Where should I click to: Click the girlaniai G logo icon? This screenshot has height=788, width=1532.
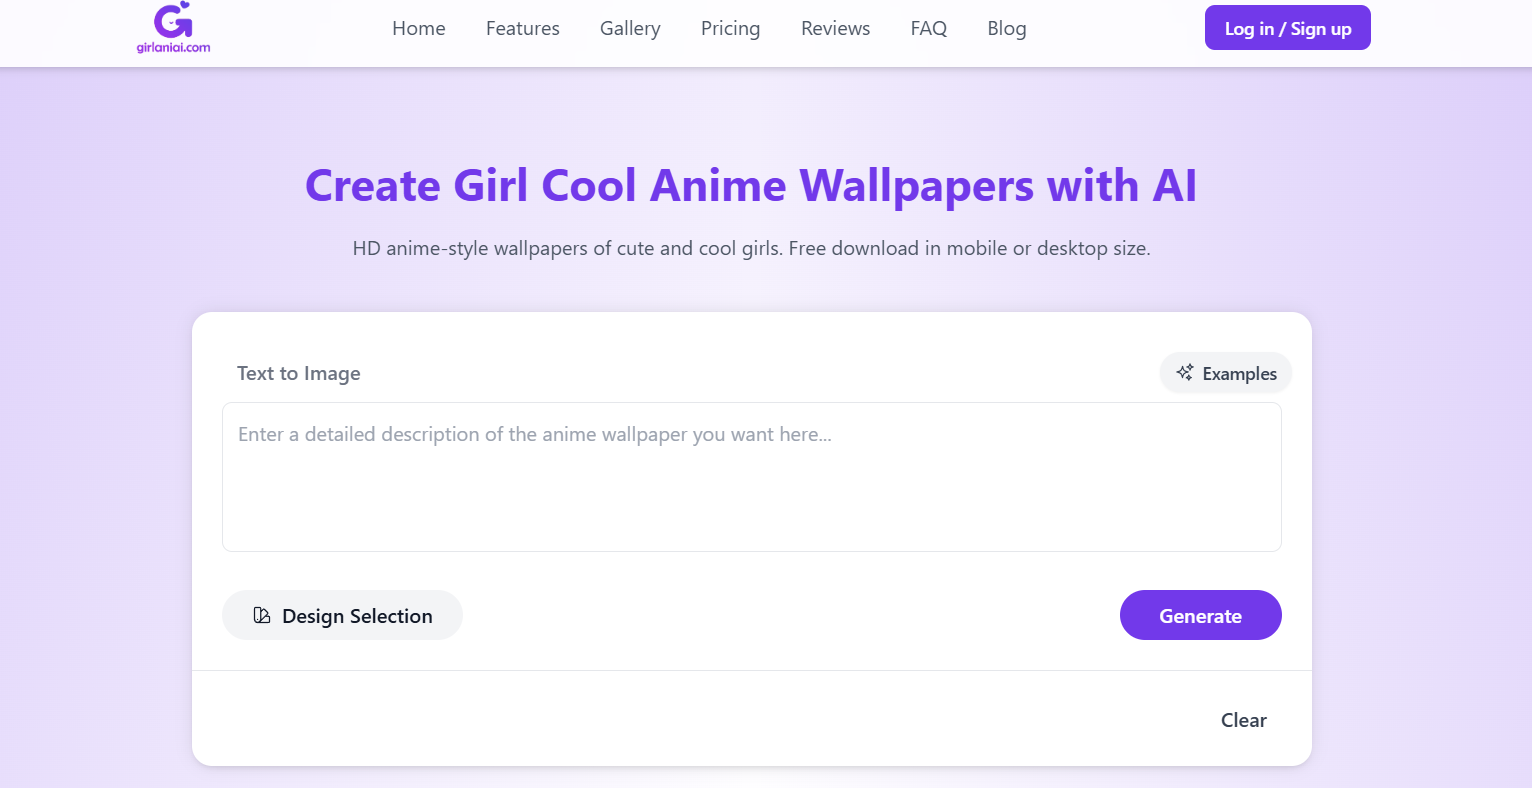(x=173, y=20)
